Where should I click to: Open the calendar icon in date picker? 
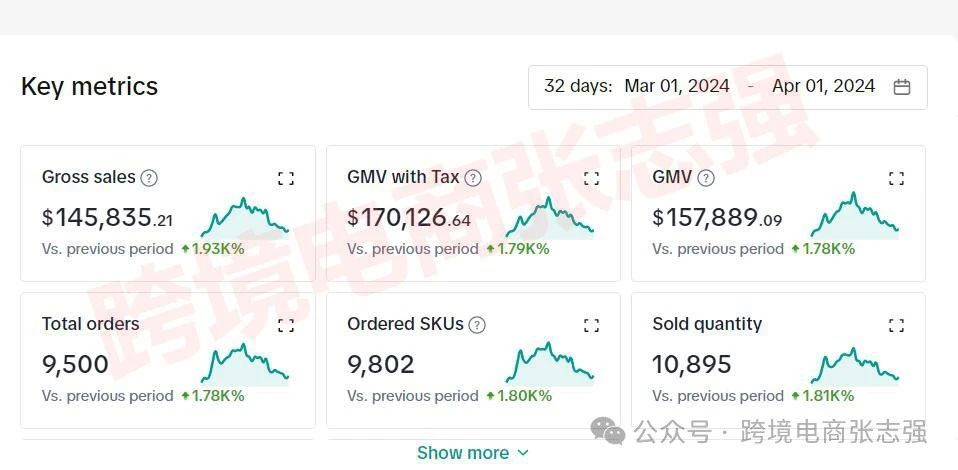902,87
